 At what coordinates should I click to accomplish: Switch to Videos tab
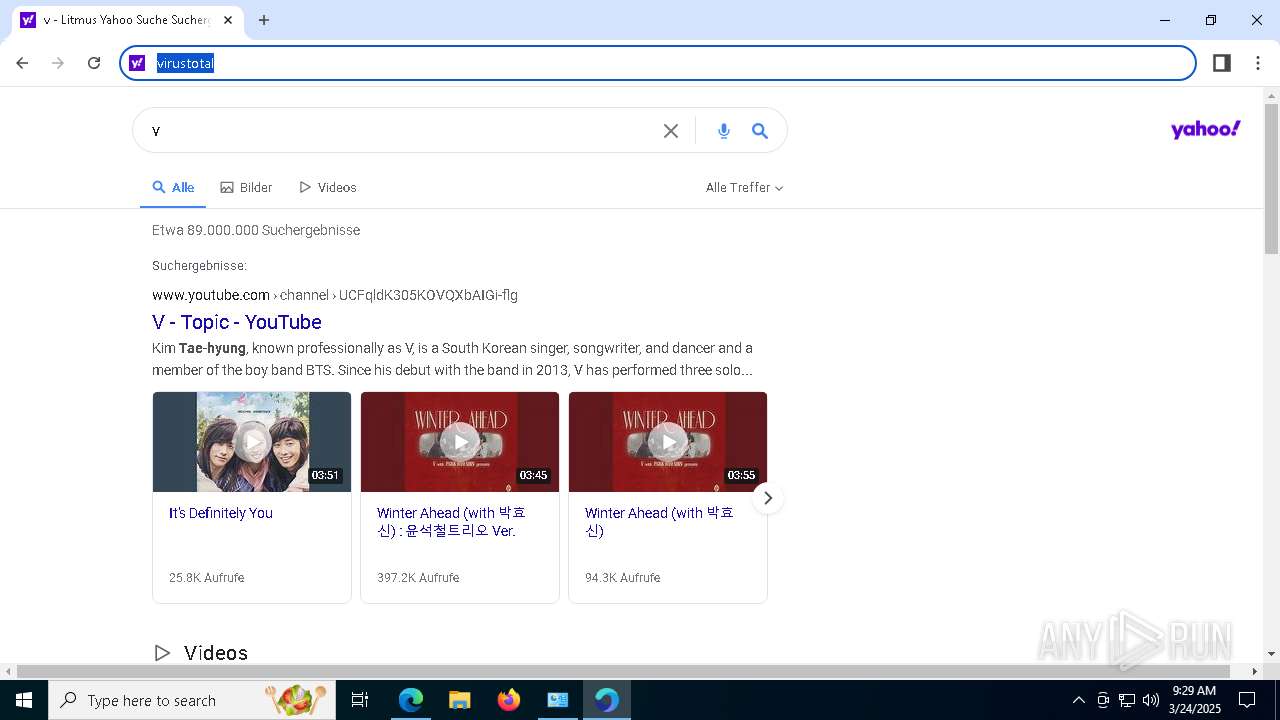tap(328, 187)
